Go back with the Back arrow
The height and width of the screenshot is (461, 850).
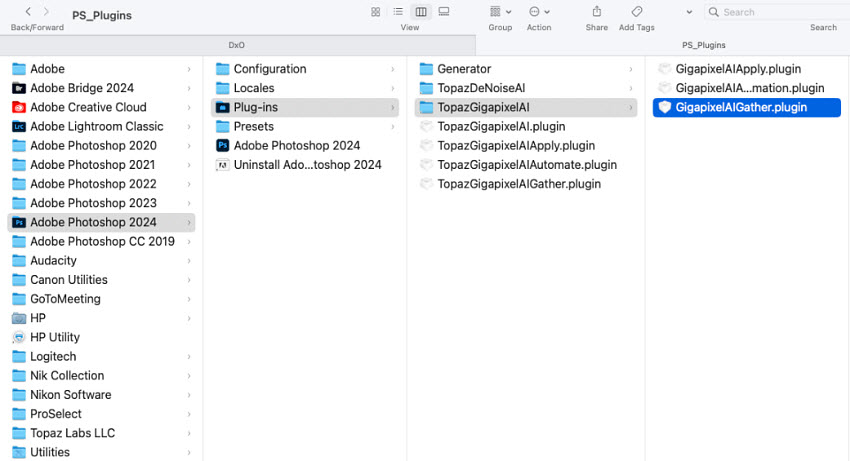pyautogui.click(x=28, y=12)
